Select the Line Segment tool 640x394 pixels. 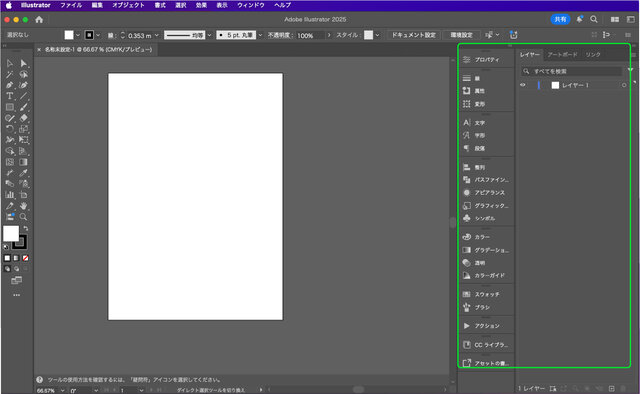pos(24,96)
